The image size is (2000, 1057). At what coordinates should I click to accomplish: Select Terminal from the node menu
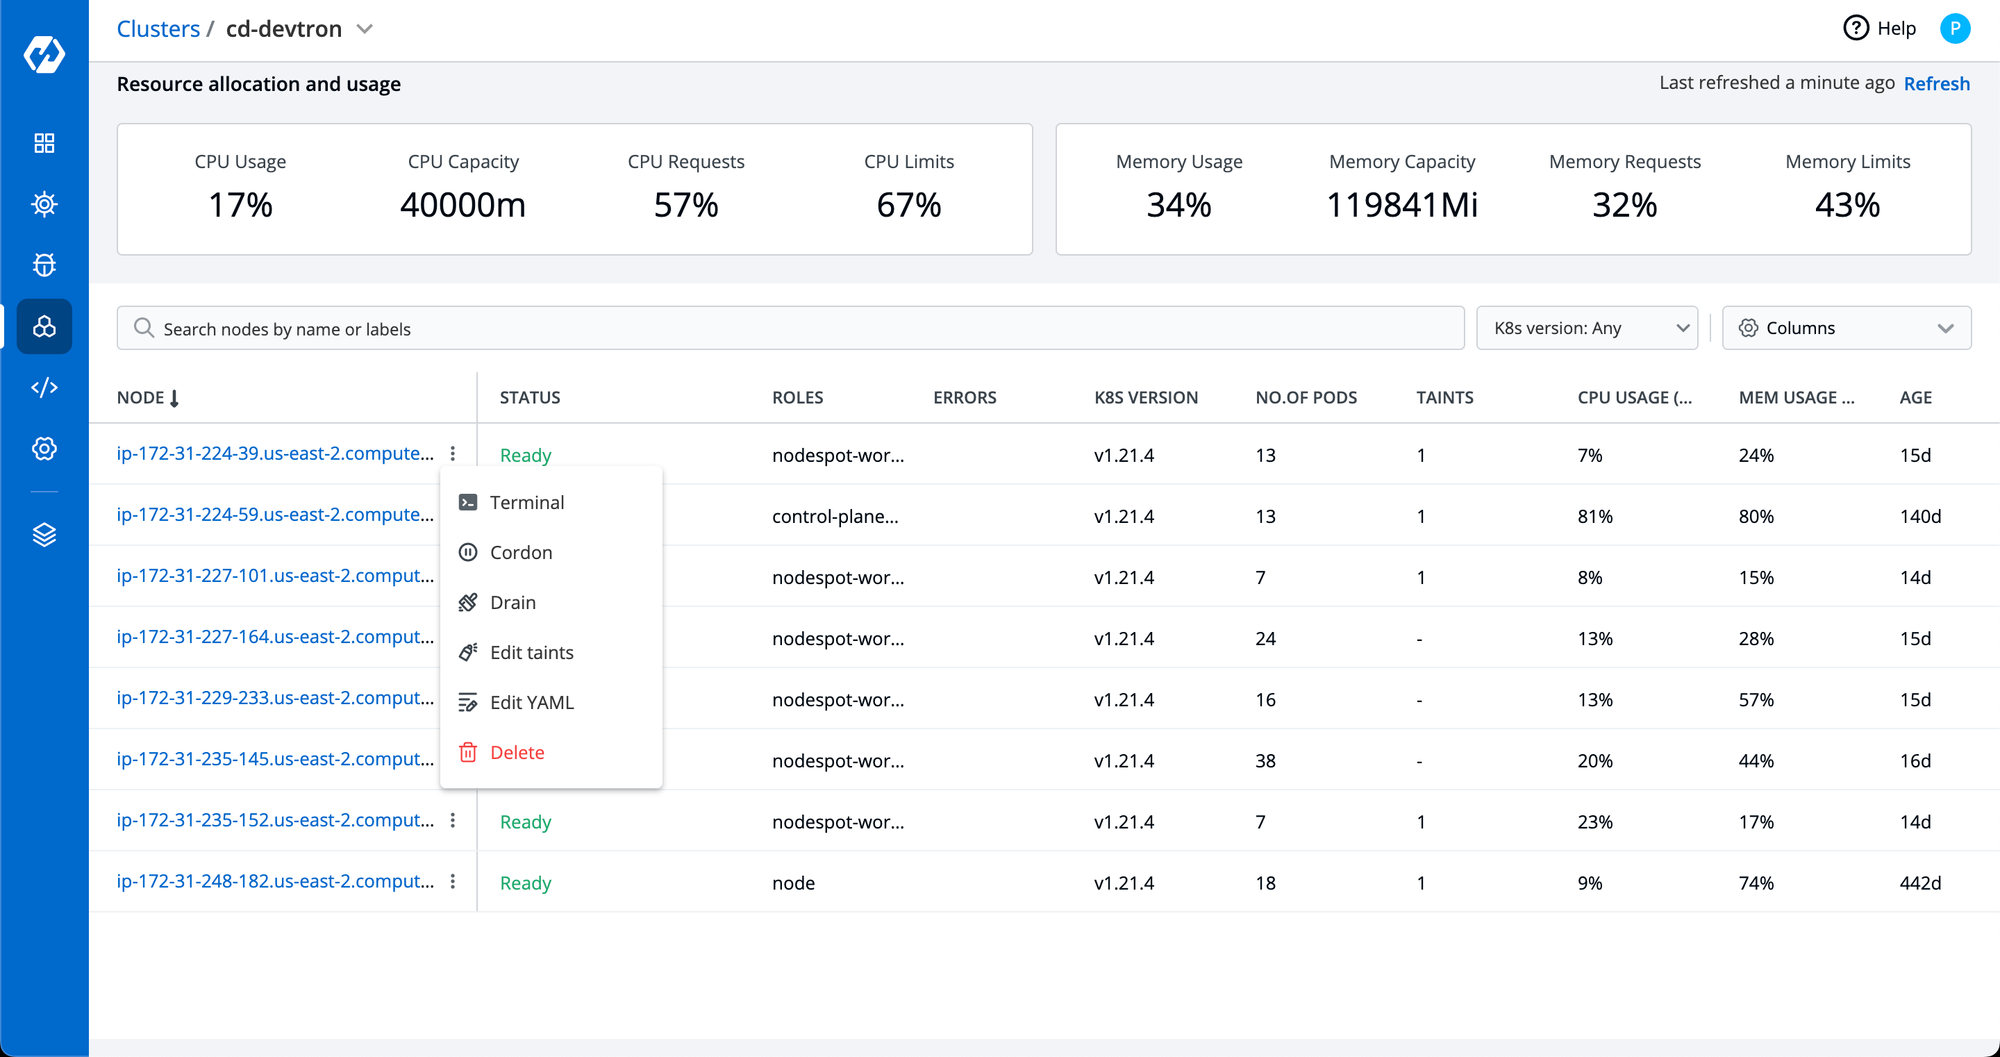coord(551,502)
